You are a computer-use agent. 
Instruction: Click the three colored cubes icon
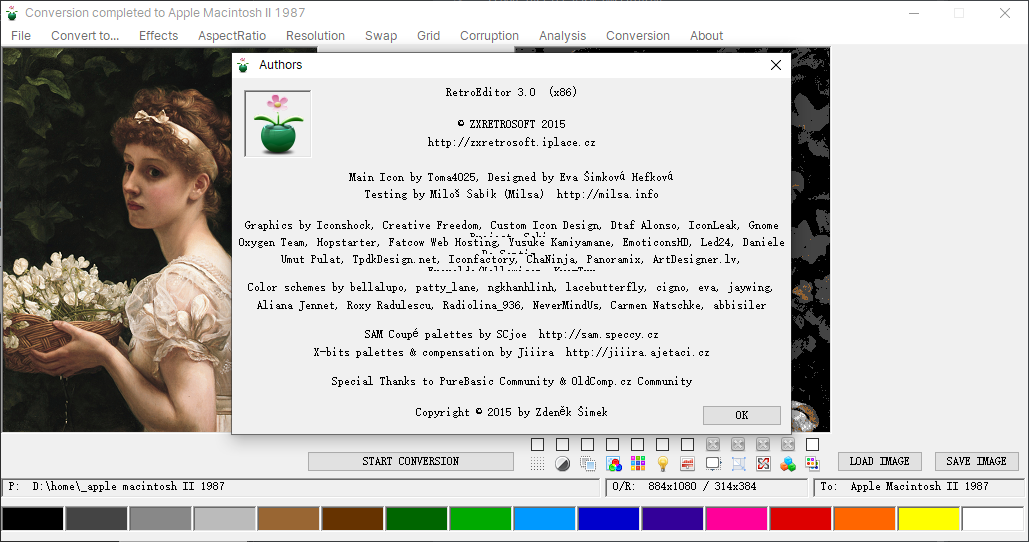pos(788,464)
